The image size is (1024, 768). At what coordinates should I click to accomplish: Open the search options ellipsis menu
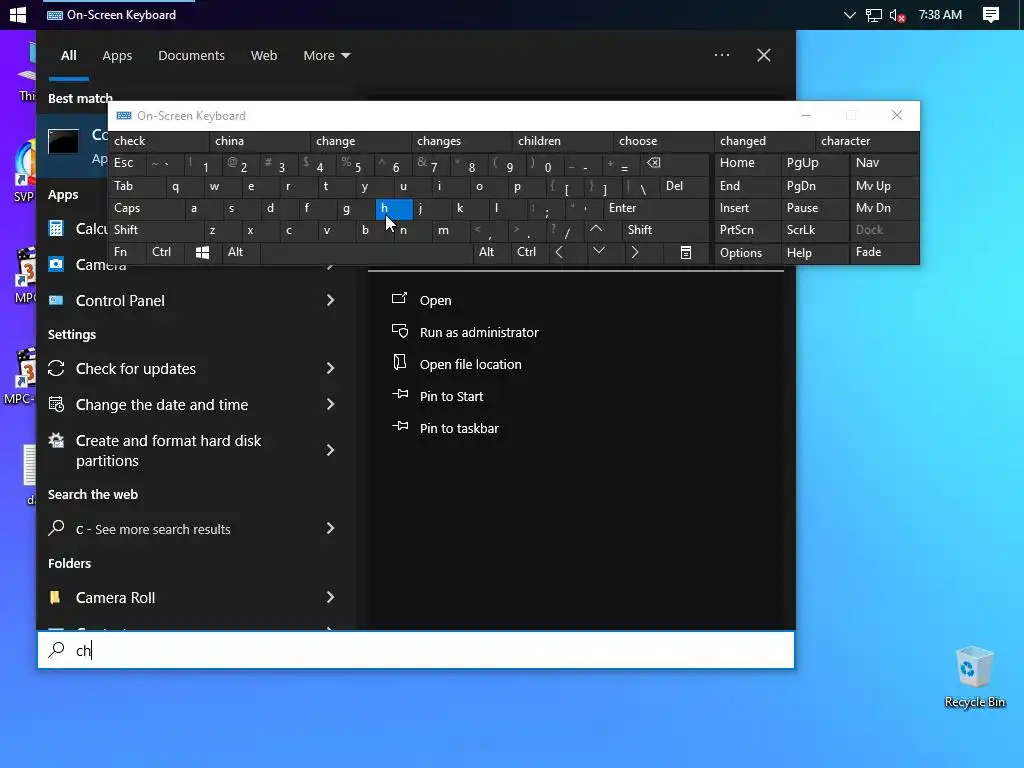[722, 55]
